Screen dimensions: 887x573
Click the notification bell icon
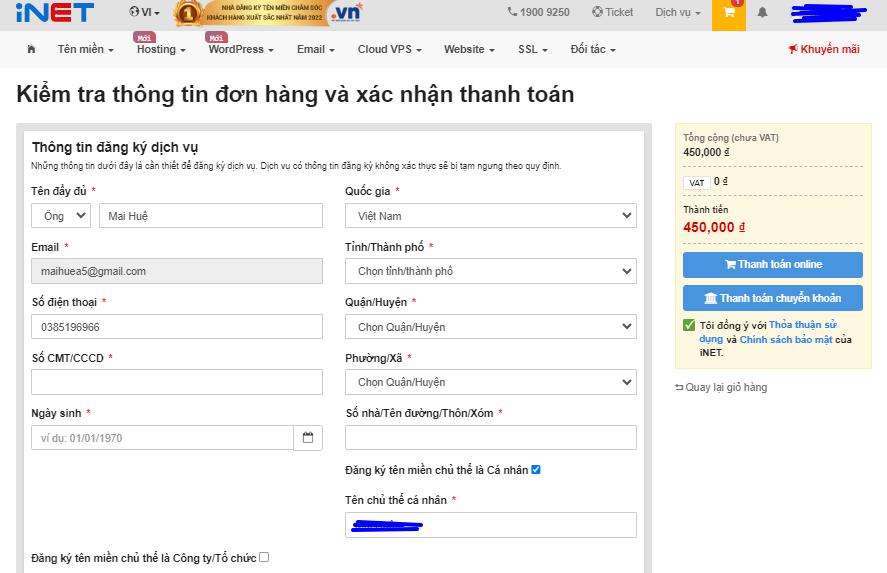click(763, 12)
